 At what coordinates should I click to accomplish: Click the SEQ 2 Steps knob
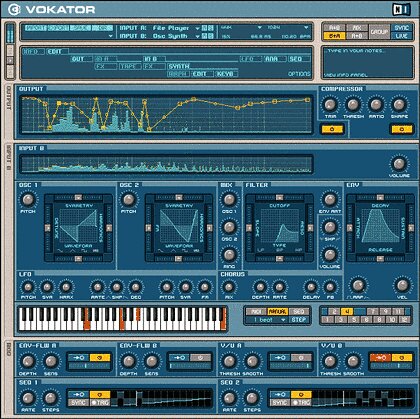252,398
